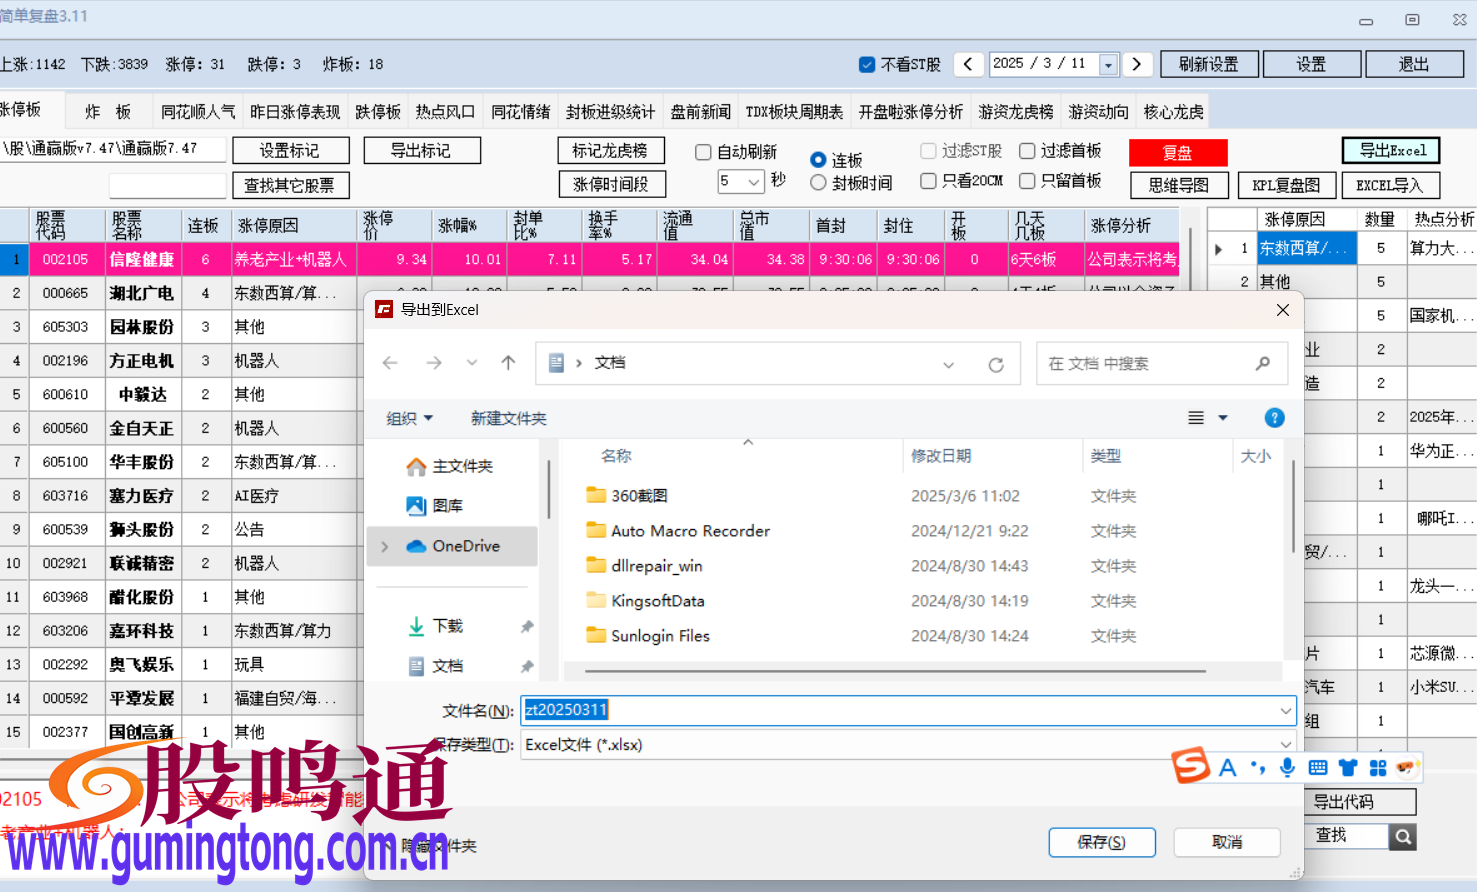Open the 2025/3/11 date picker dropdown
Viewport: 1477px width, 892px height.
tap(1108, 63)
